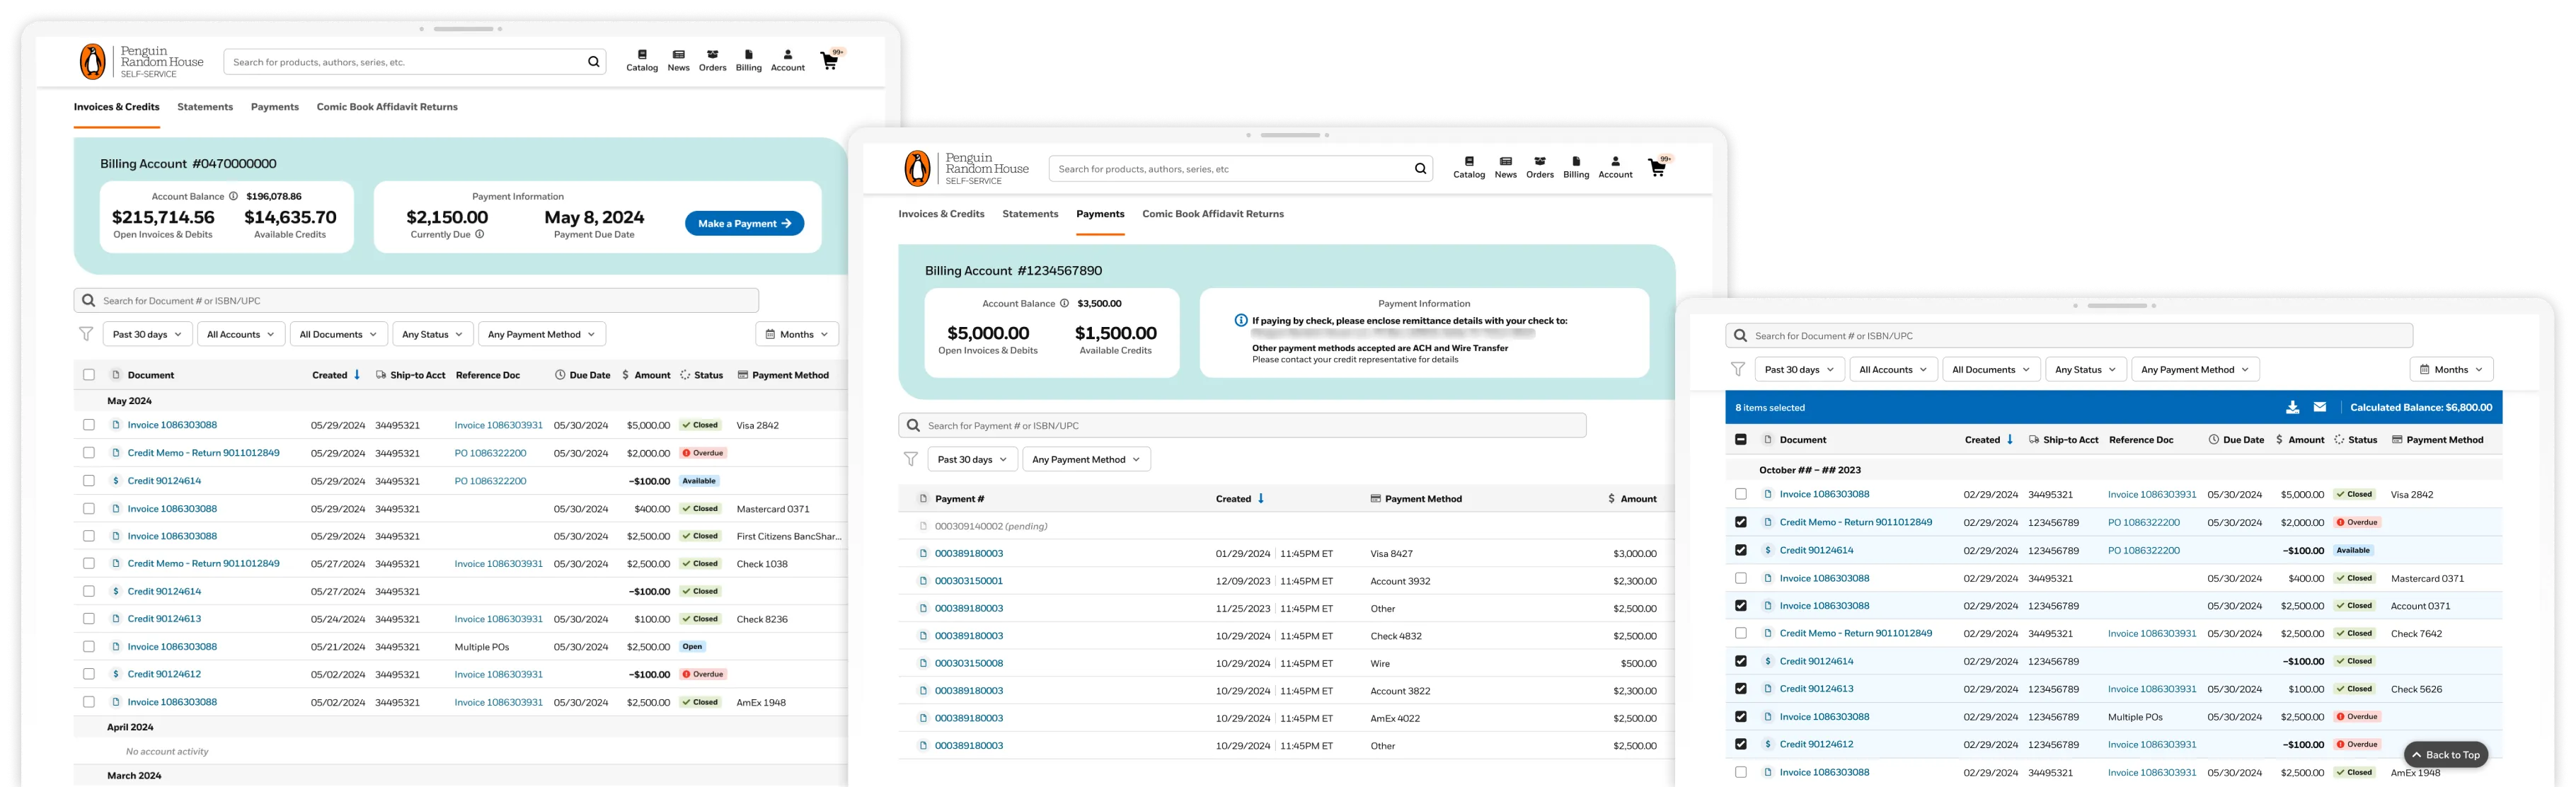This screenshot has height=787, width=2576.
Task: Open the shopping cart in the left window
Action: click(829, 61)
